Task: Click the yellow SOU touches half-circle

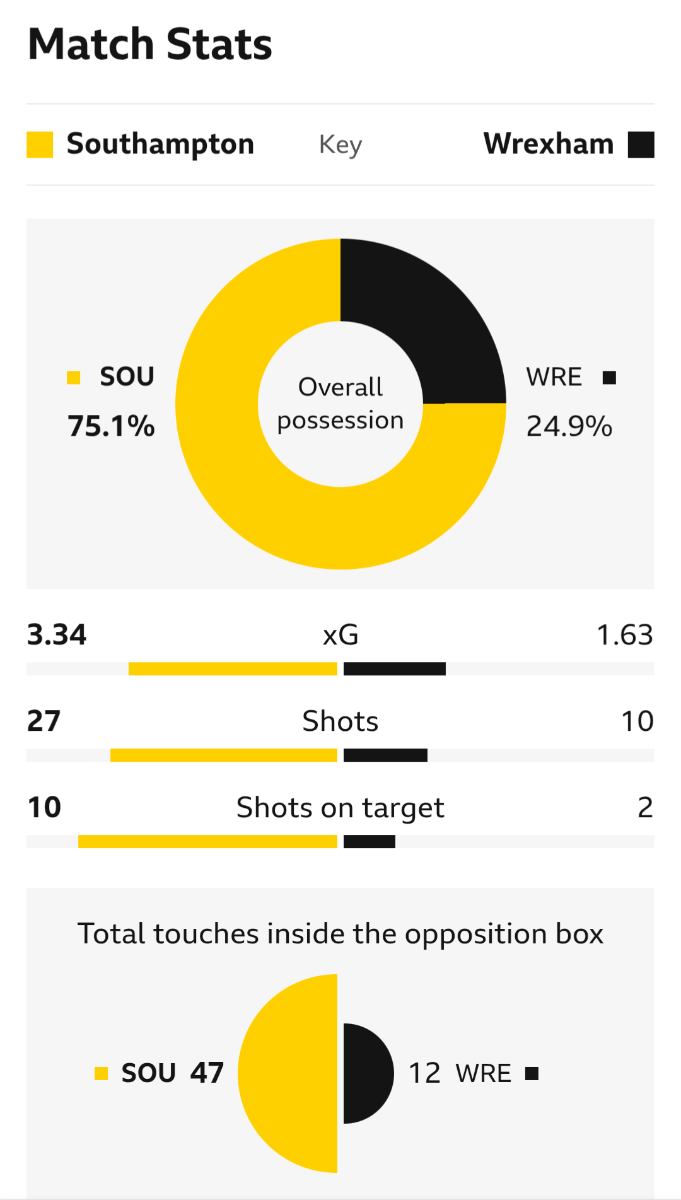Action: [x=288, y=1073]
